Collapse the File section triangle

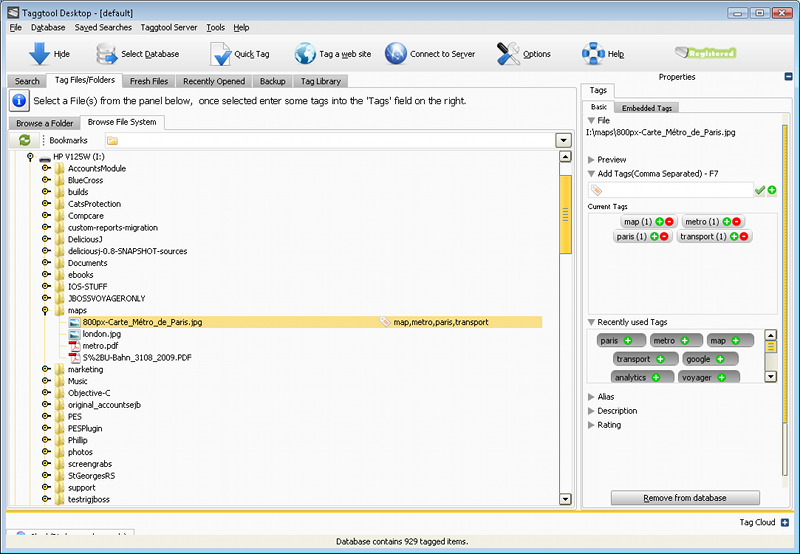591,121
